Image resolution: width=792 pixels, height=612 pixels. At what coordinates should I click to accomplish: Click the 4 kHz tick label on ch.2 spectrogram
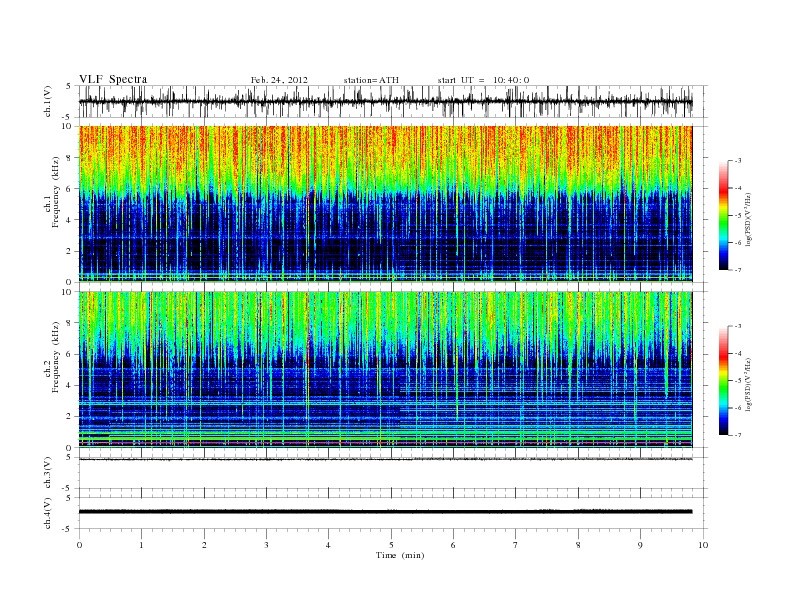click(70, 386)
